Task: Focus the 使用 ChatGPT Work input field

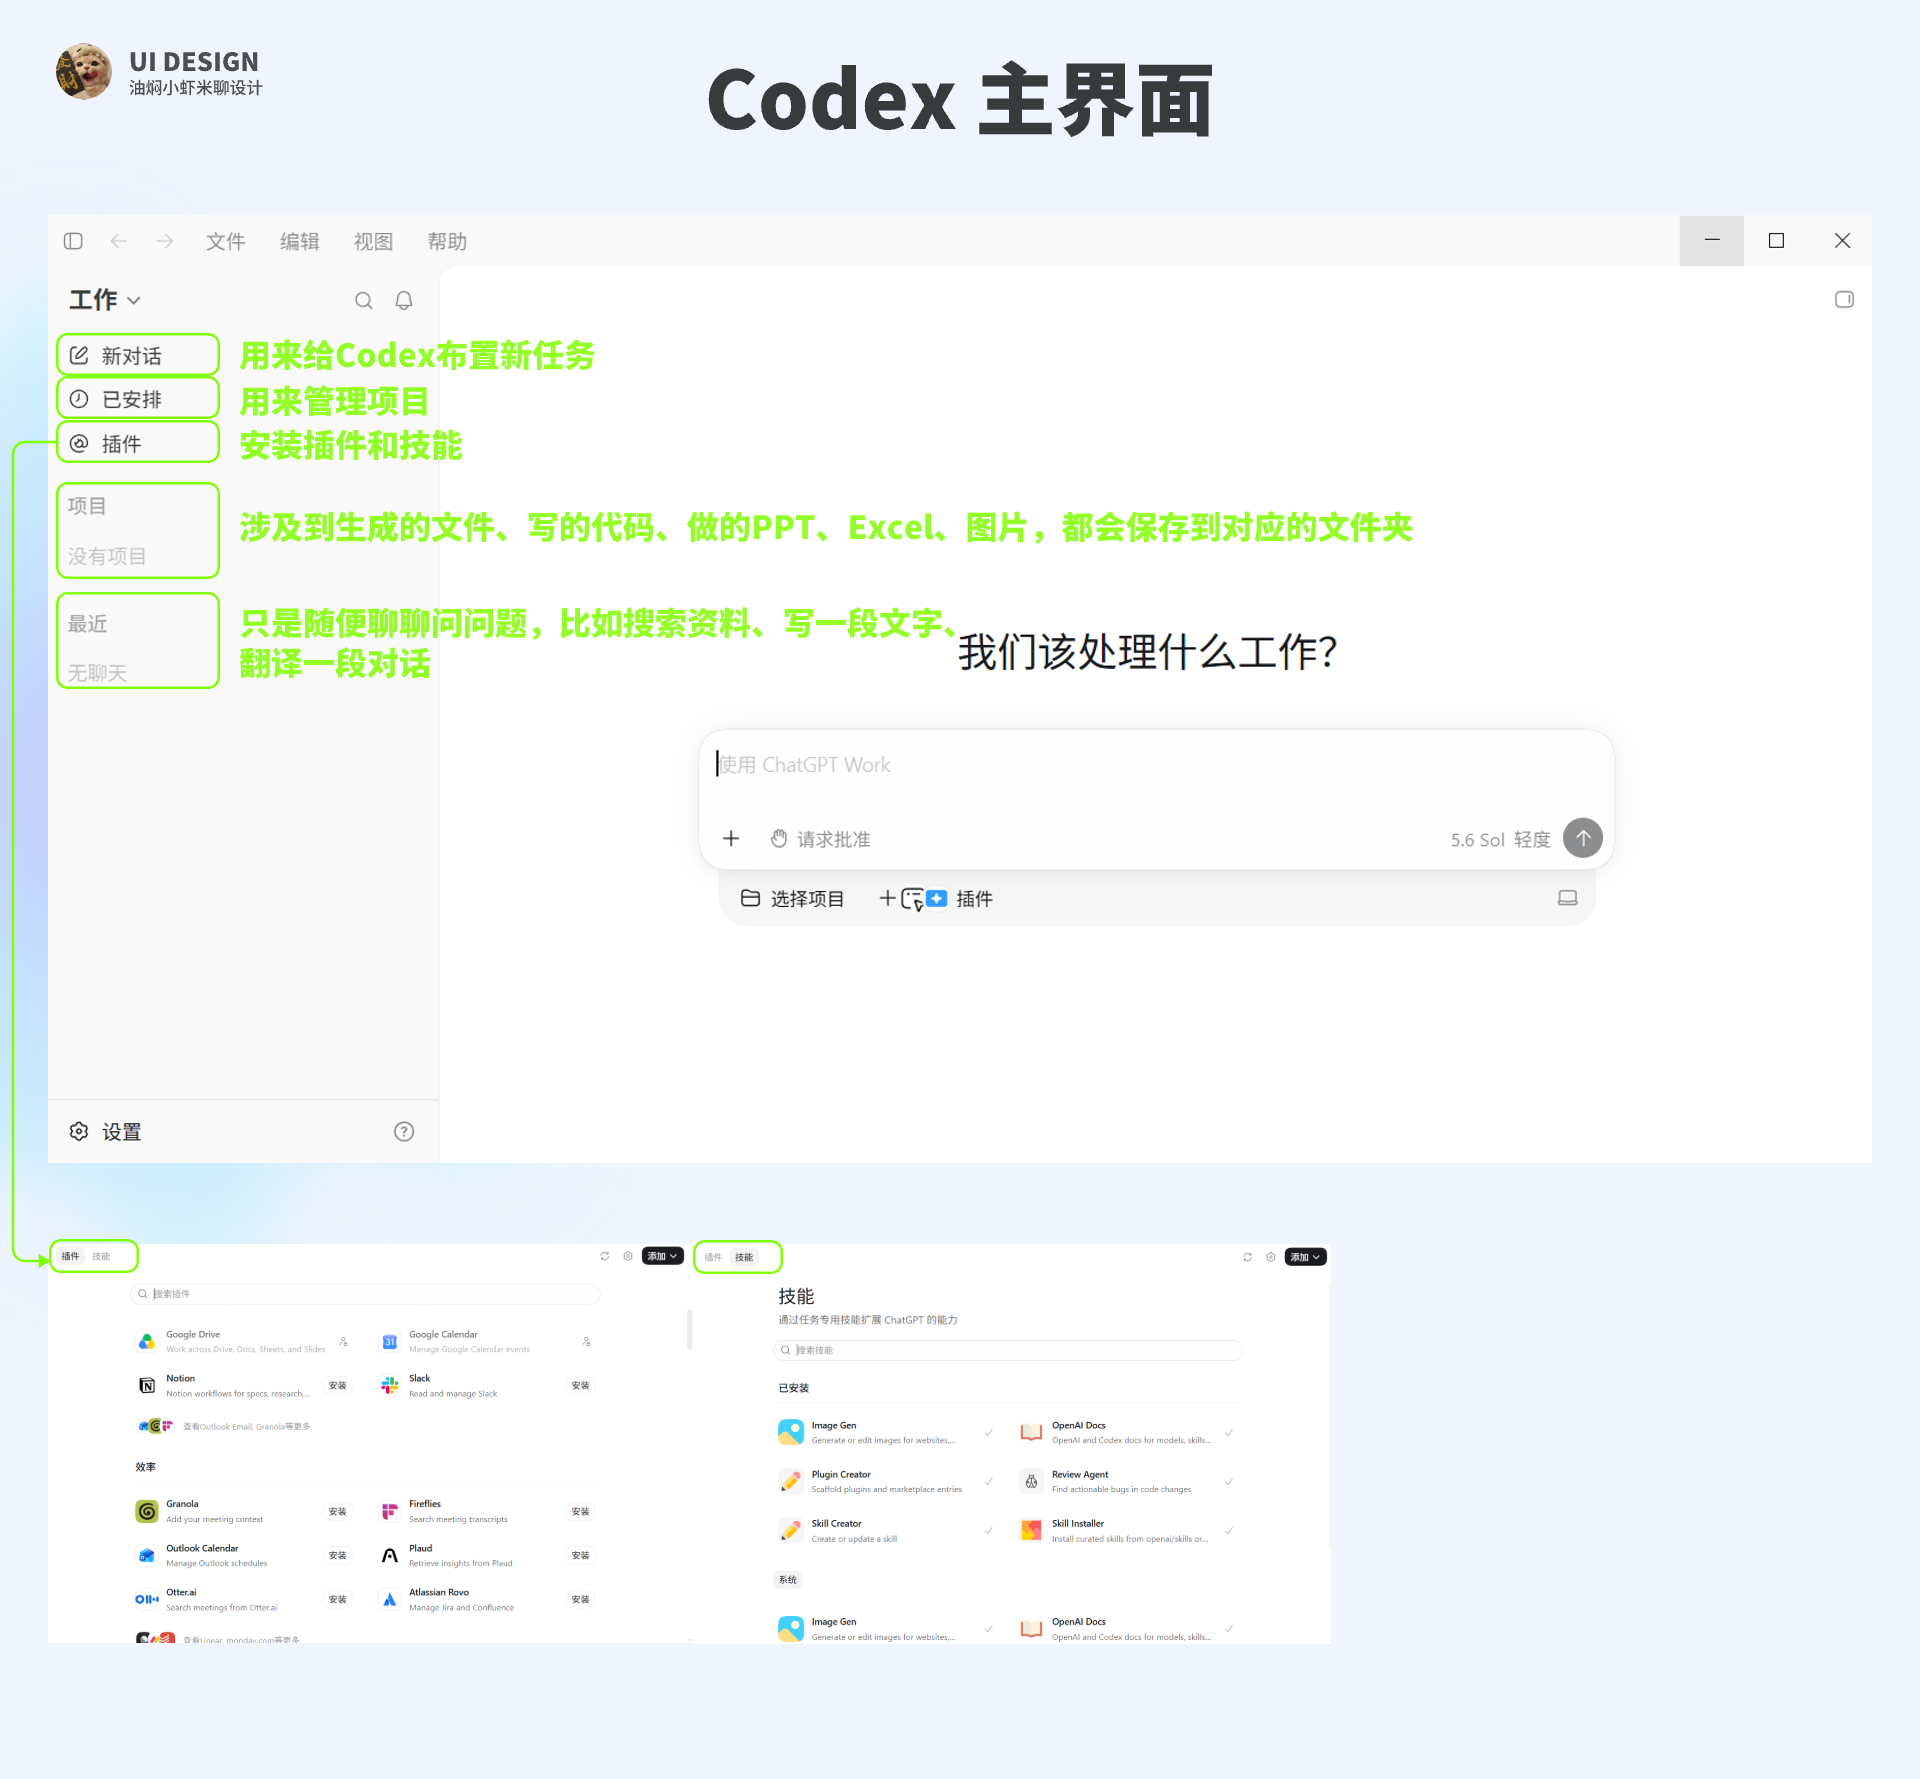Action: 1156,765
